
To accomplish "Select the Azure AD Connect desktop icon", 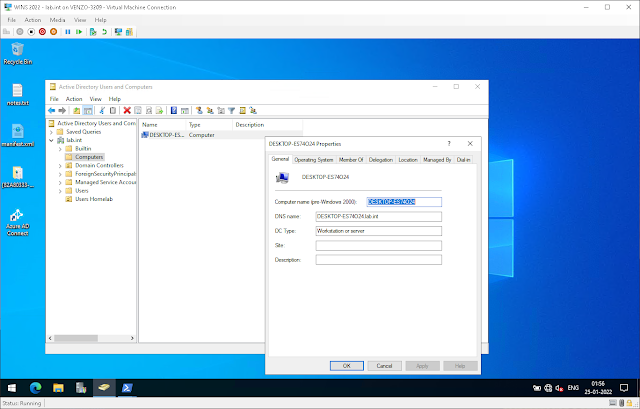I will click(17, 222).
